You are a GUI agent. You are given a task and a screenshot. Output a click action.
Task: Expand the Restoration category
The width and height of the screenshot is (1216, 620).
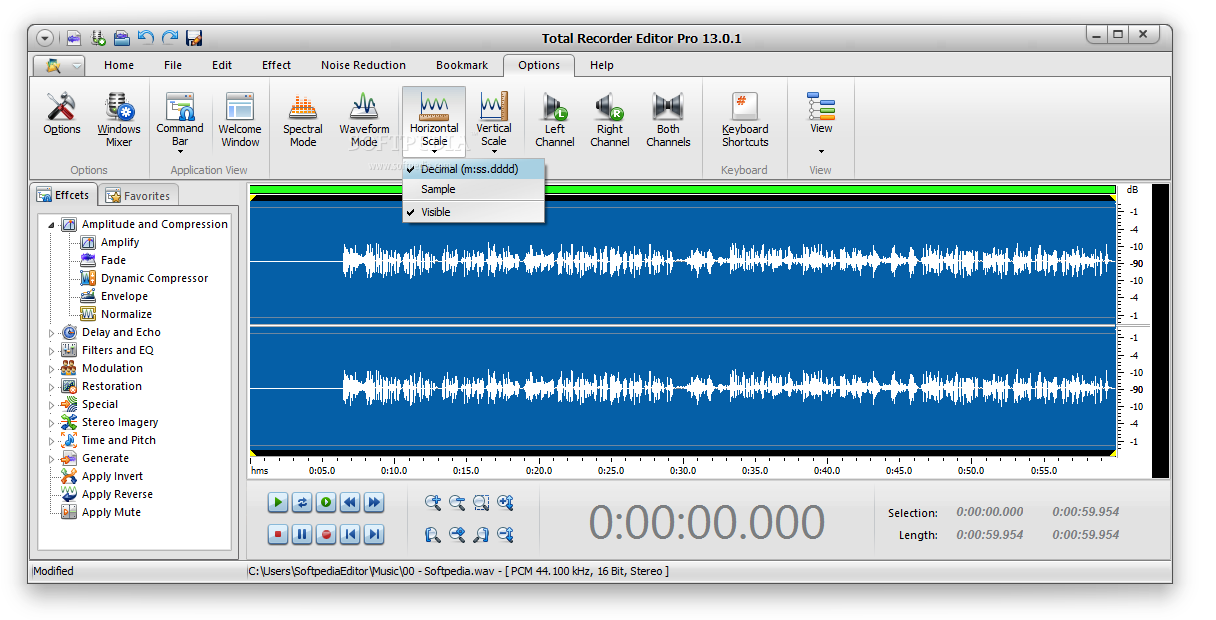pyautogui.click(x=52, y=387)
